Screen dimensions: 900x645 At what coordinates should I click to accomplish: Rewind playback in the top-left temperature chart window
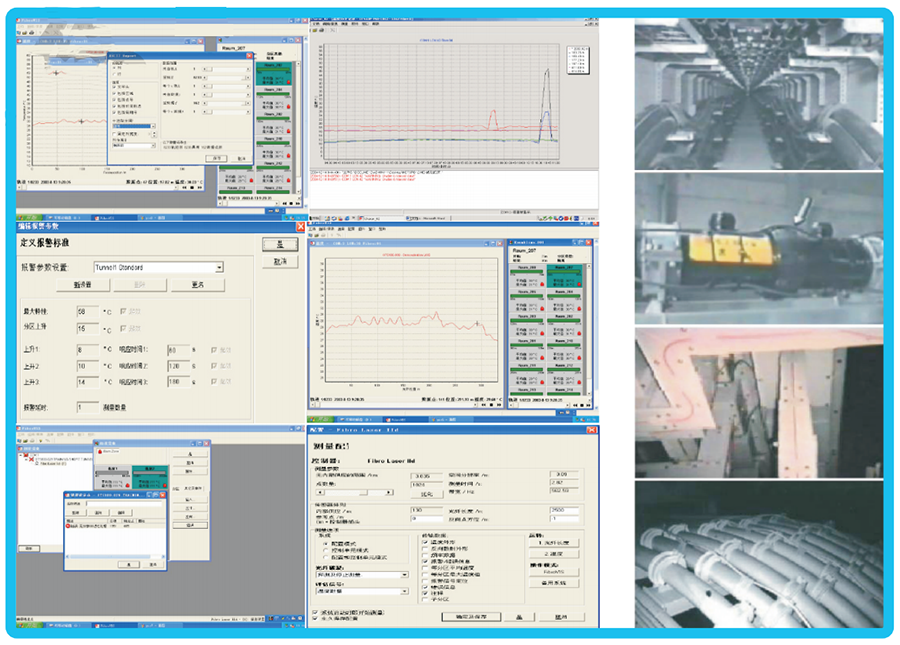pyautogui.click(x=185, y=187)
